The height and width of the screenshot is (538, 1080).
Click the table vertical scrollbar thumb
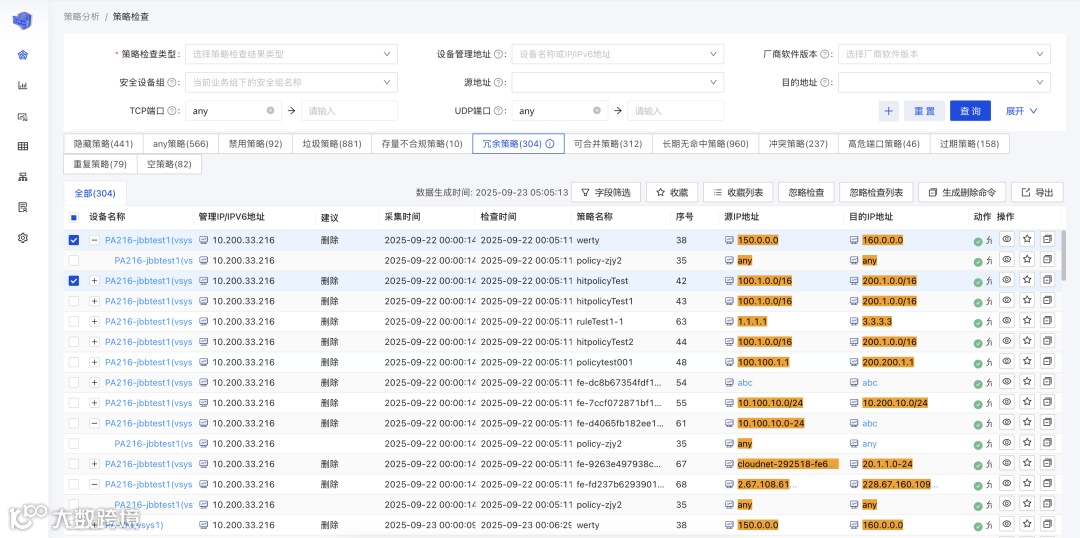pyautogui.click(x=1065, y=255)
